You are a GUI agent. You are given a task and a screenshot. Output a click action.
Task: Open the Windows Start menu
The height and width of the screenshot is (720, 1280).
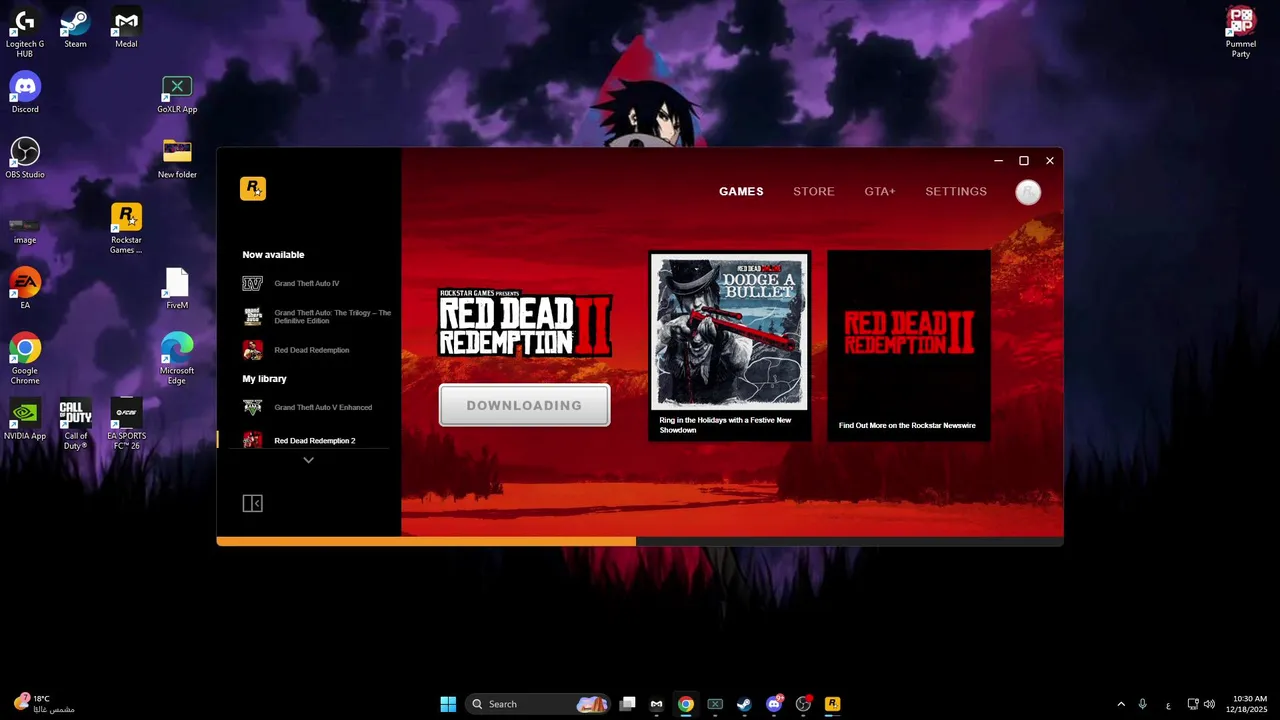[448, 704]
